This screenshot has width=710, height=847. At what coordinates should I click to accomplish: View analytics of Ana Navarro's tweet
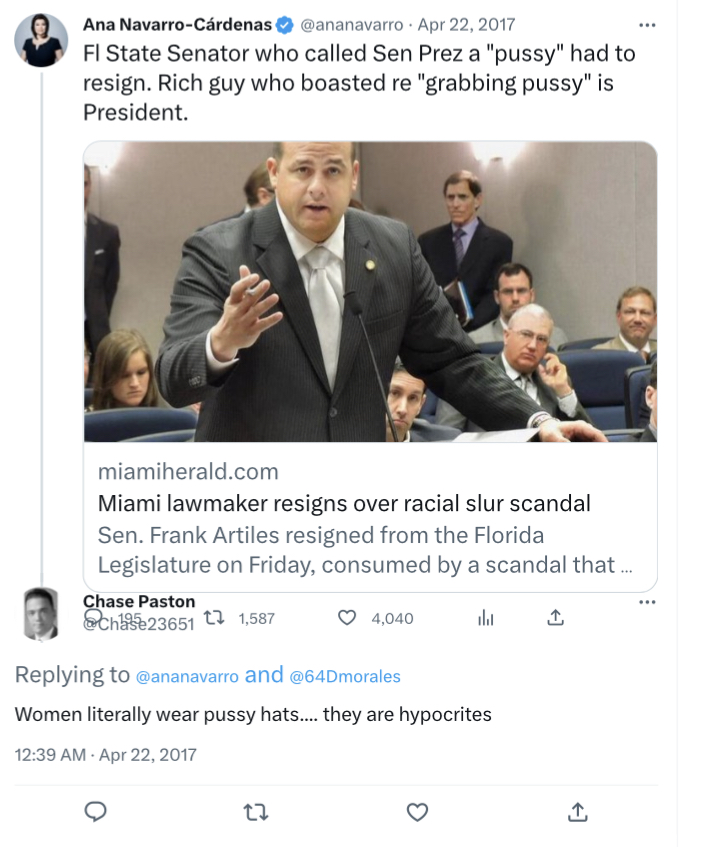click(x=486, y=619)
